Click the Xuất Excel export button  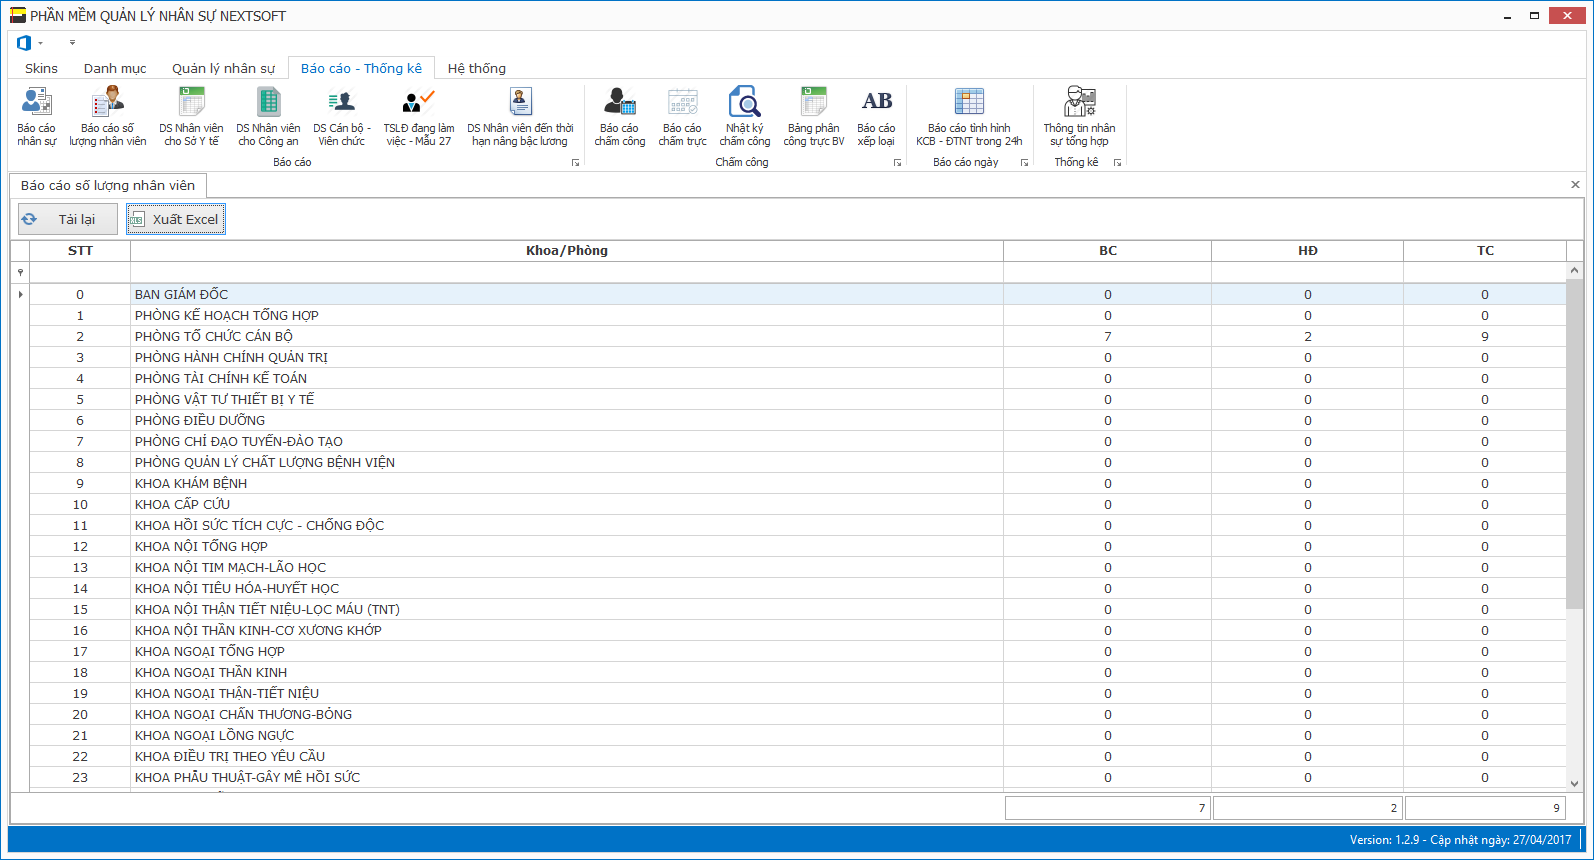(176, 219)
